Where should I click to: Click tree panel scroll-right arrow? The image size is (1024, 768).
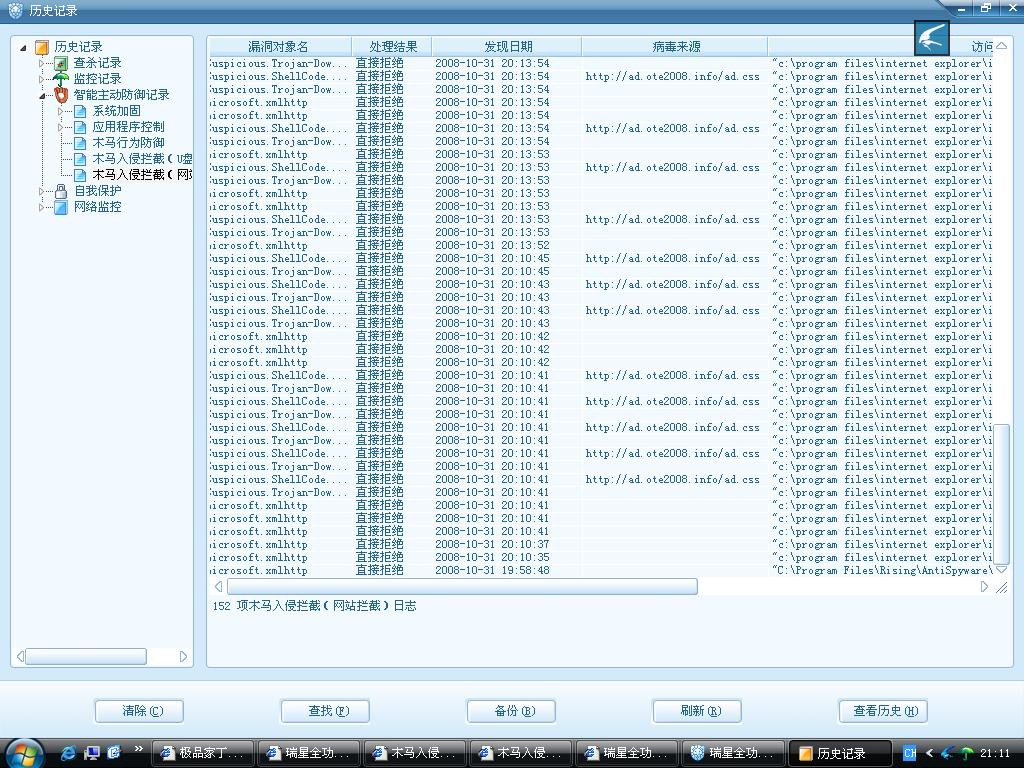(184, 656)
